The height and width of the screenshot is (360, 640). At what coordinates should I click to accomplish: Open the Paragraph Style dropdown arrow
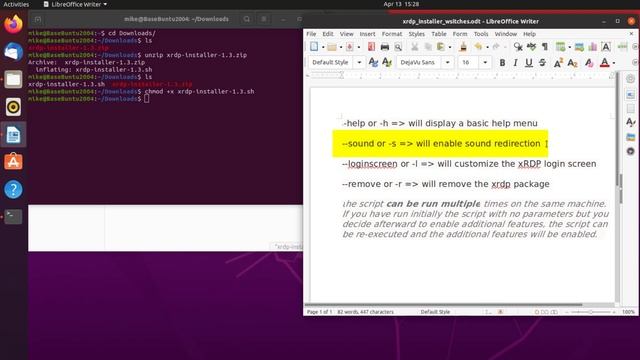pyautogui.click(x=359, y=62)
